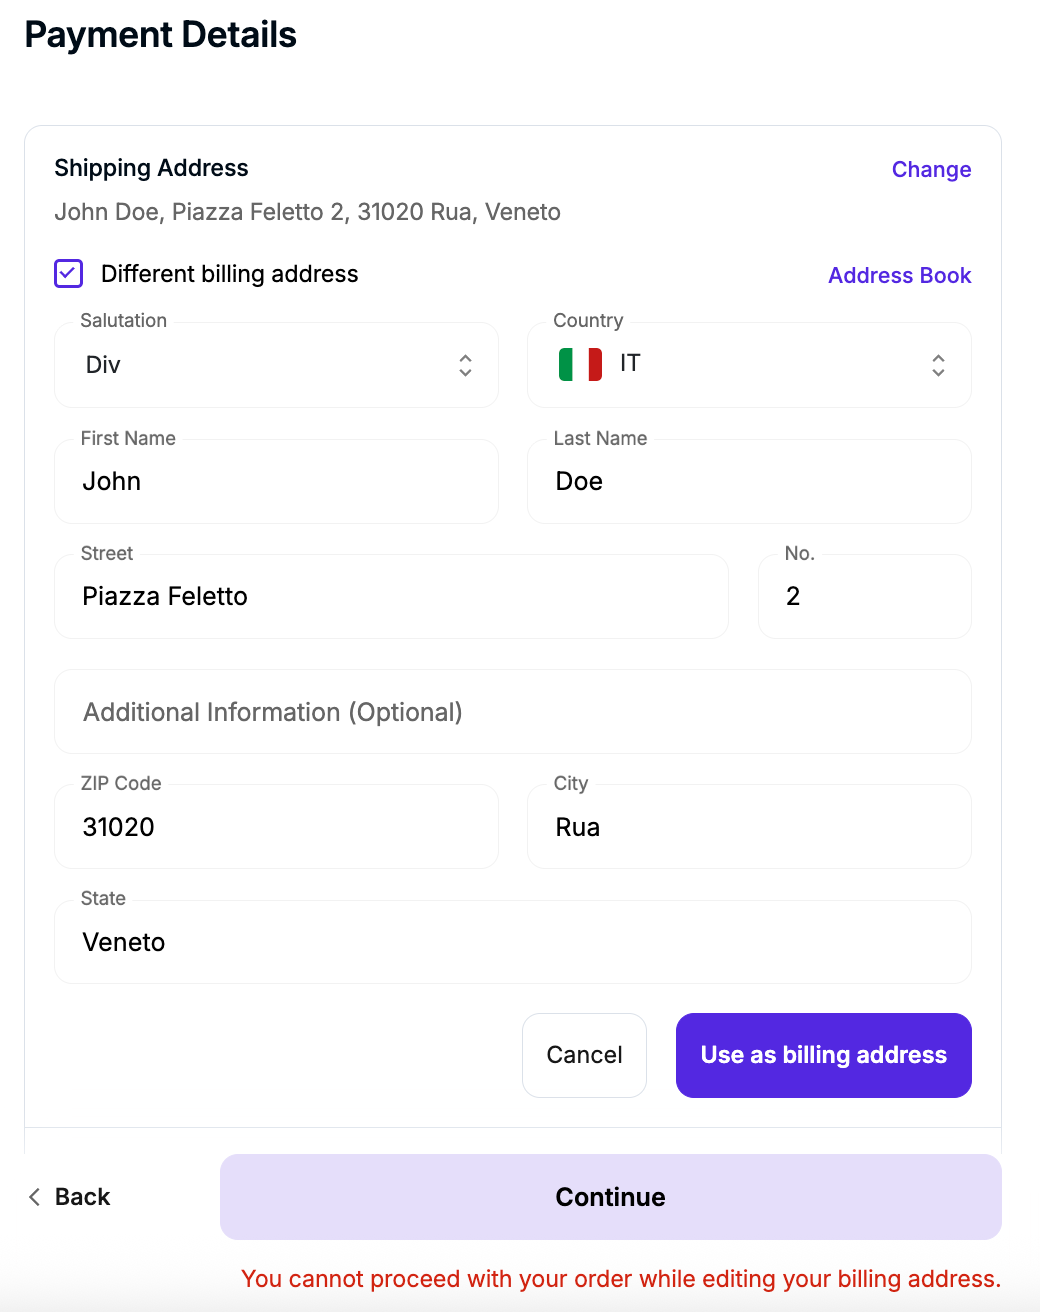Focus the ZIP Code field showing 31020
This screenshot has height=1312, width=1040.
click(276, 827)
